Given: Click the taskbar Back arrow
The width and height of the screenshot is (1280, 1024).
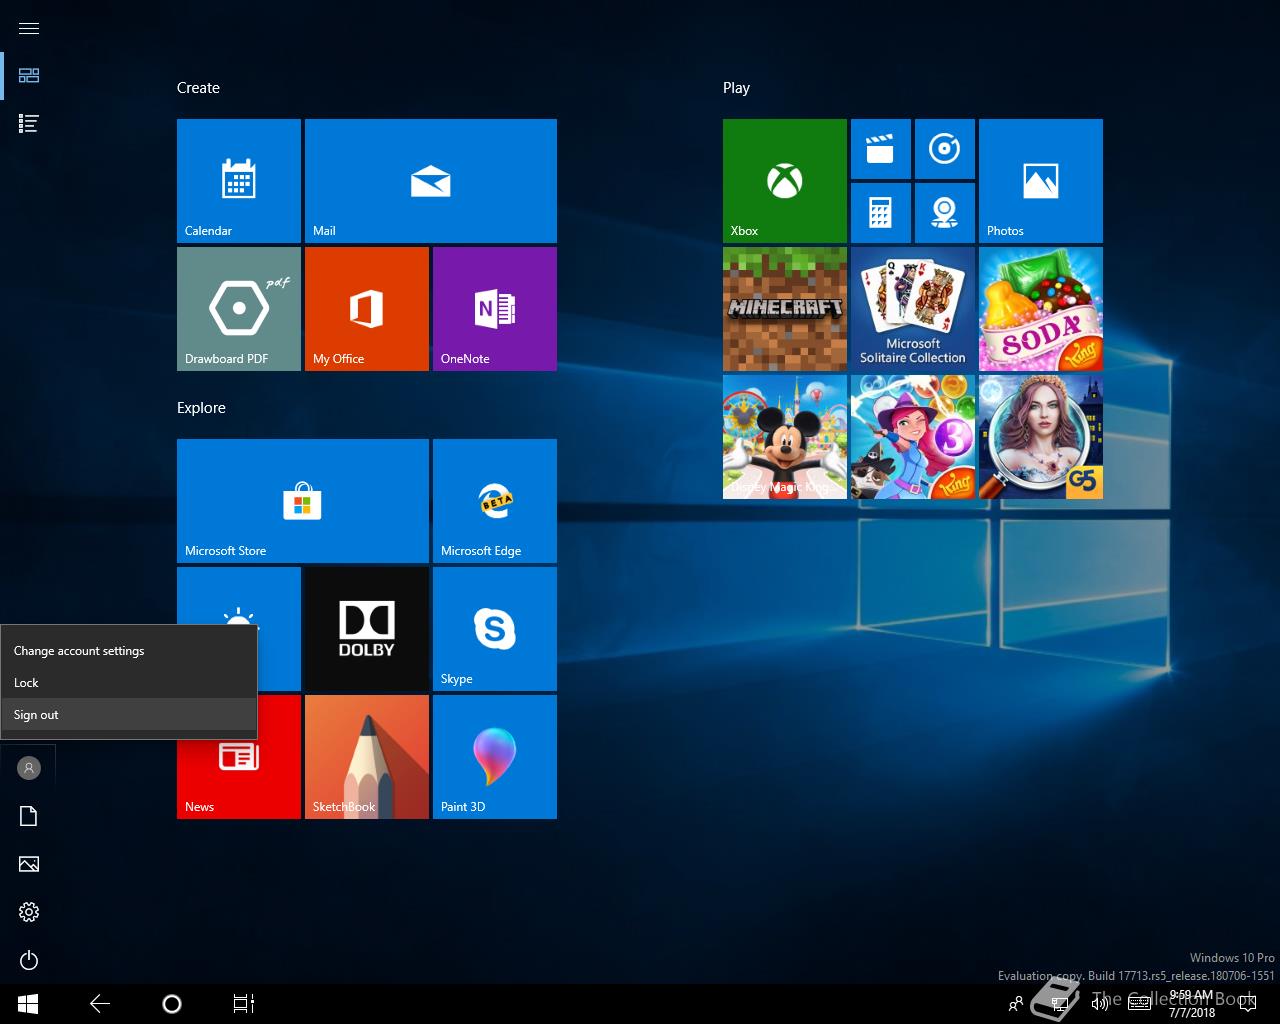Looking at the screenshot, I should 100,1004.
